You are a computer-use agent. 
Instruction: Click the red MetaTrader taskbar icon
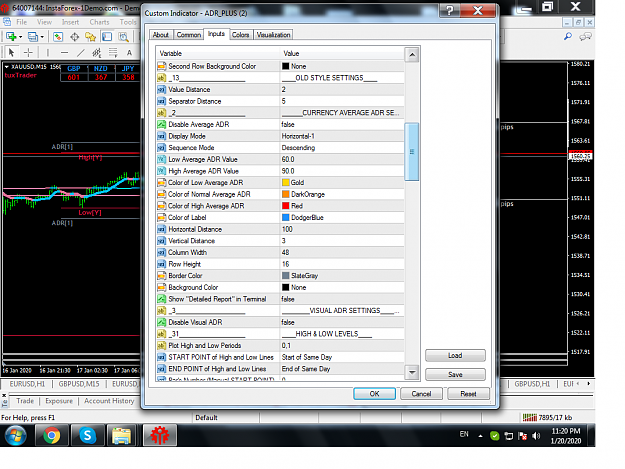(x=159, y=435)
